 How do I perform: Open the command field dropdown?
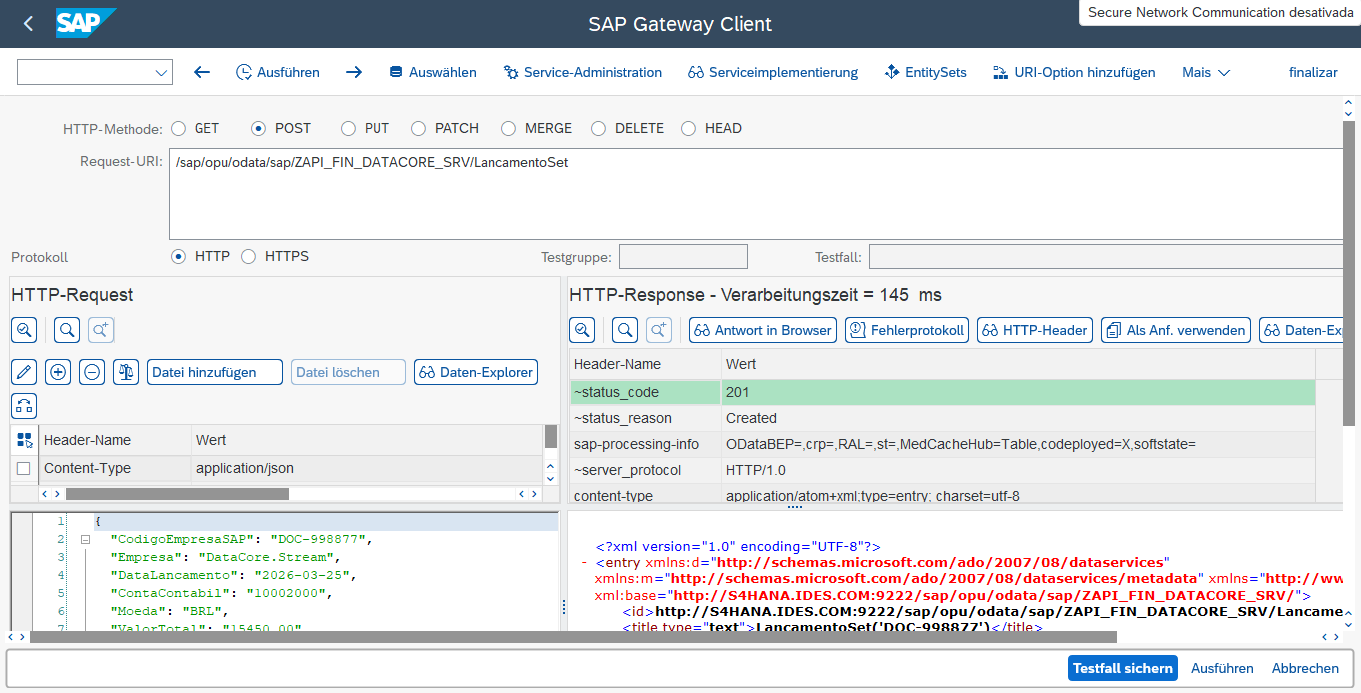pos(161,73)
